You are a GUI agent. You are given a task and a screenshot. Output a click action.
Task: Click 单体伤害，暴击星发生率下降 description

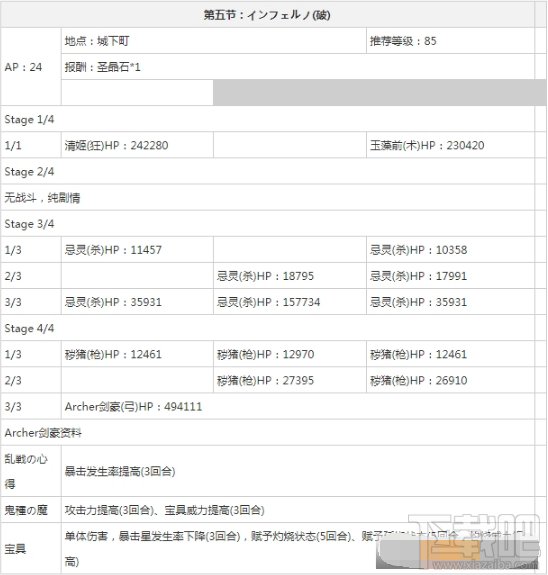[297, 549]
